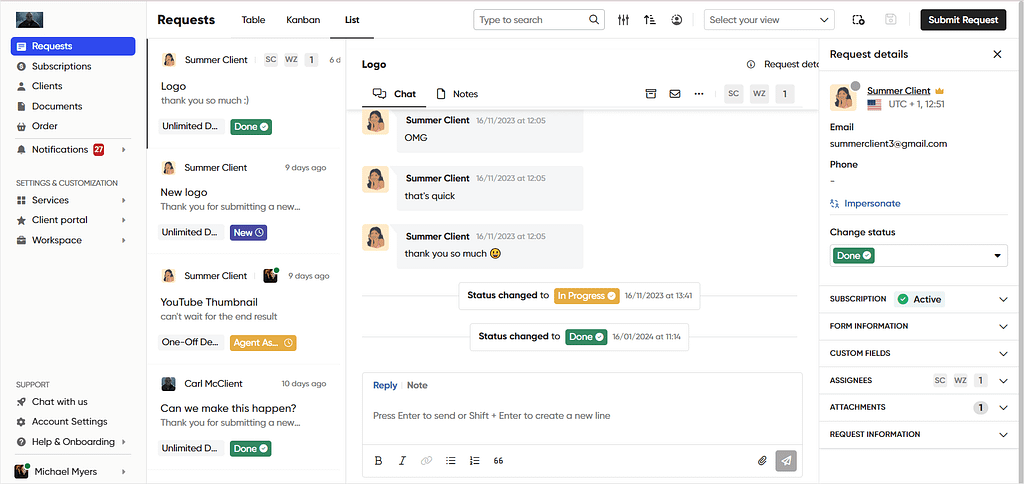
Task: Open Clients in the sidebar
Action: click(47, 86)
